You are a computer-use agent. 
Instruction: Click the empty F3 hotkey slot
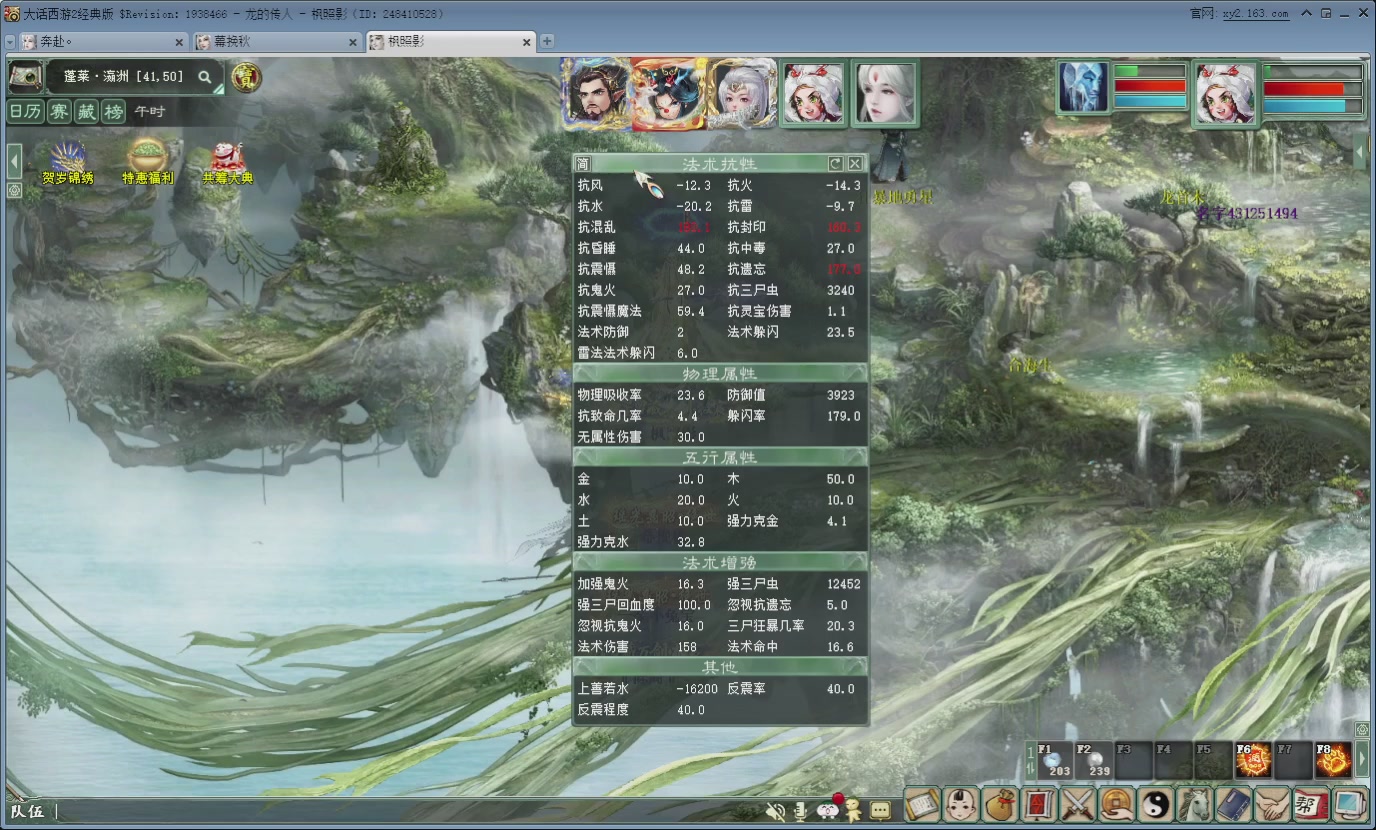[x=1134, y=760]
